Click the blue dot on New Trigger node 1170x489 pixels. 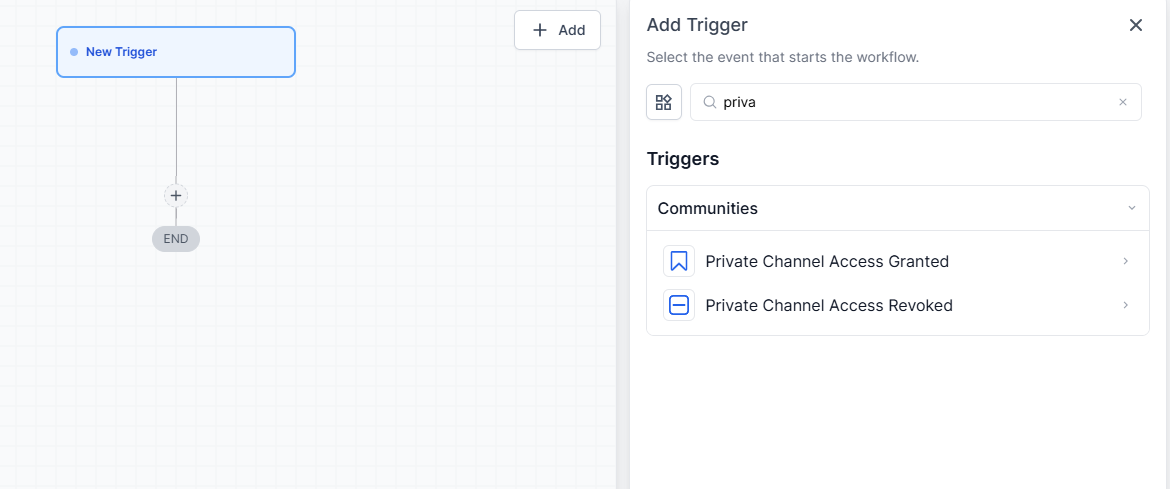pyautogui.click(x=74, y=52)
